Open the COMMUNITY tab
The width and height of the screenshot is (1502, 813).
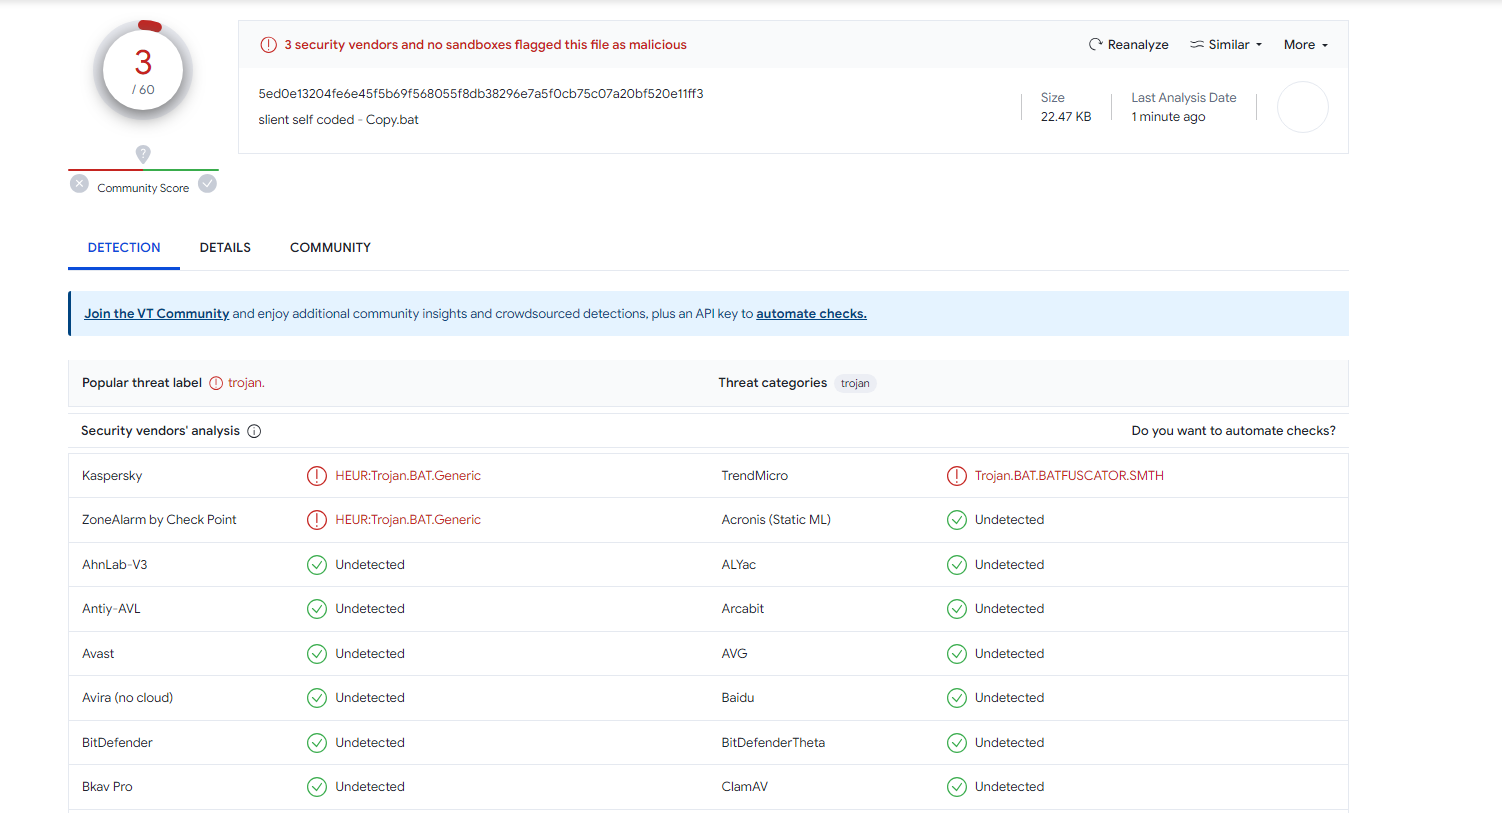(x=330, y=247)
